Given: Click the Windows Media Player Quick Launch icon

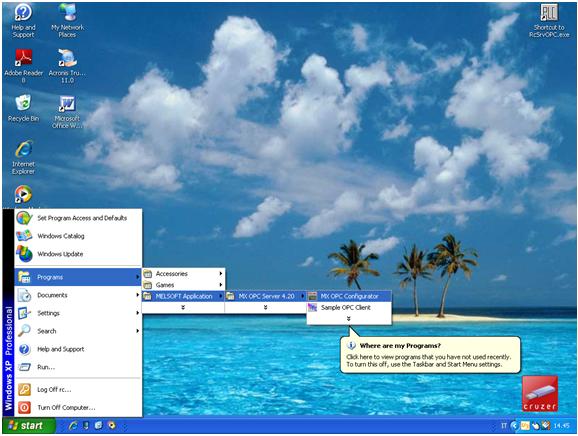Looking at the screenshot, I should pos(111,426).
